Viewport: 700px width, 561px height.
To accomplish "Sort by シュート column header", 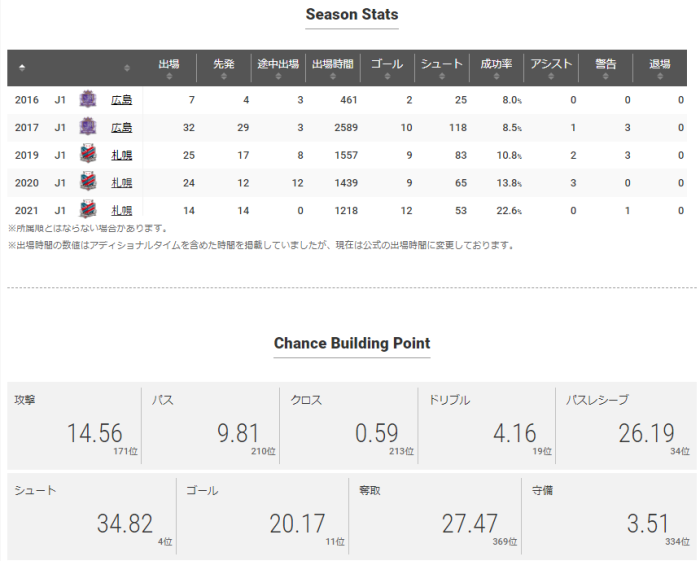I will tap(441, 68).
